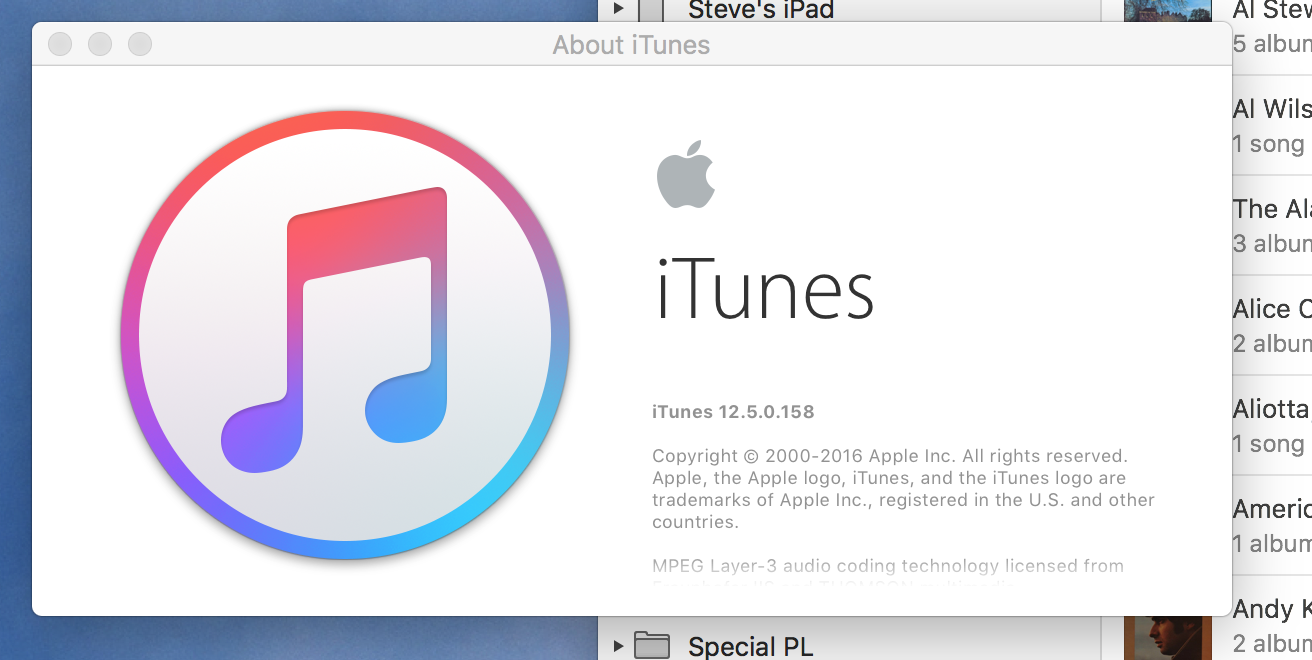Click the iTunes 12.5.0.158 version text
The width and height of the screenshot is (1312, 660).
pos(733,411)
